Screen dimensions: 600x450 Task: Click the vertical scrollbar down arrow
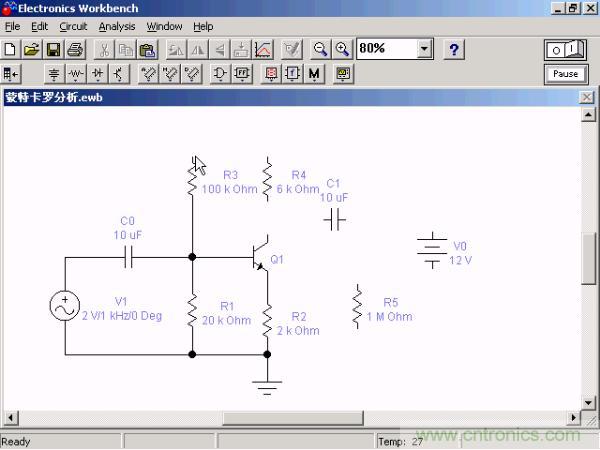[589, 399]
